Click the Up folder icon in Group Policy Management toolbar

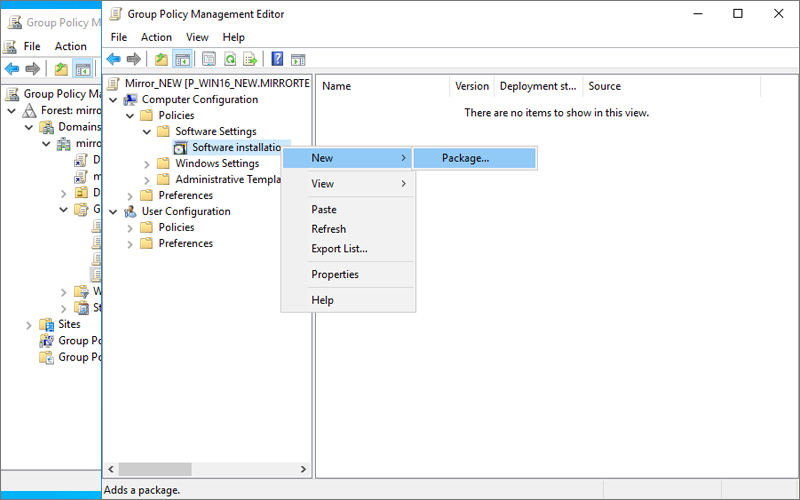(61, 68)
